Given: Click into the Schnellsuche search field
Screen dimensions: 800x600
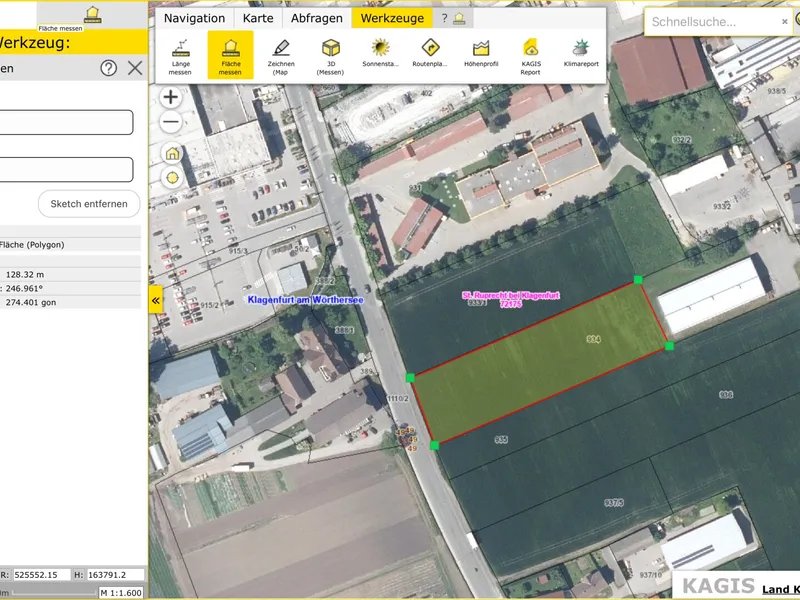Looking at the screenshot, I should (710, 21).
